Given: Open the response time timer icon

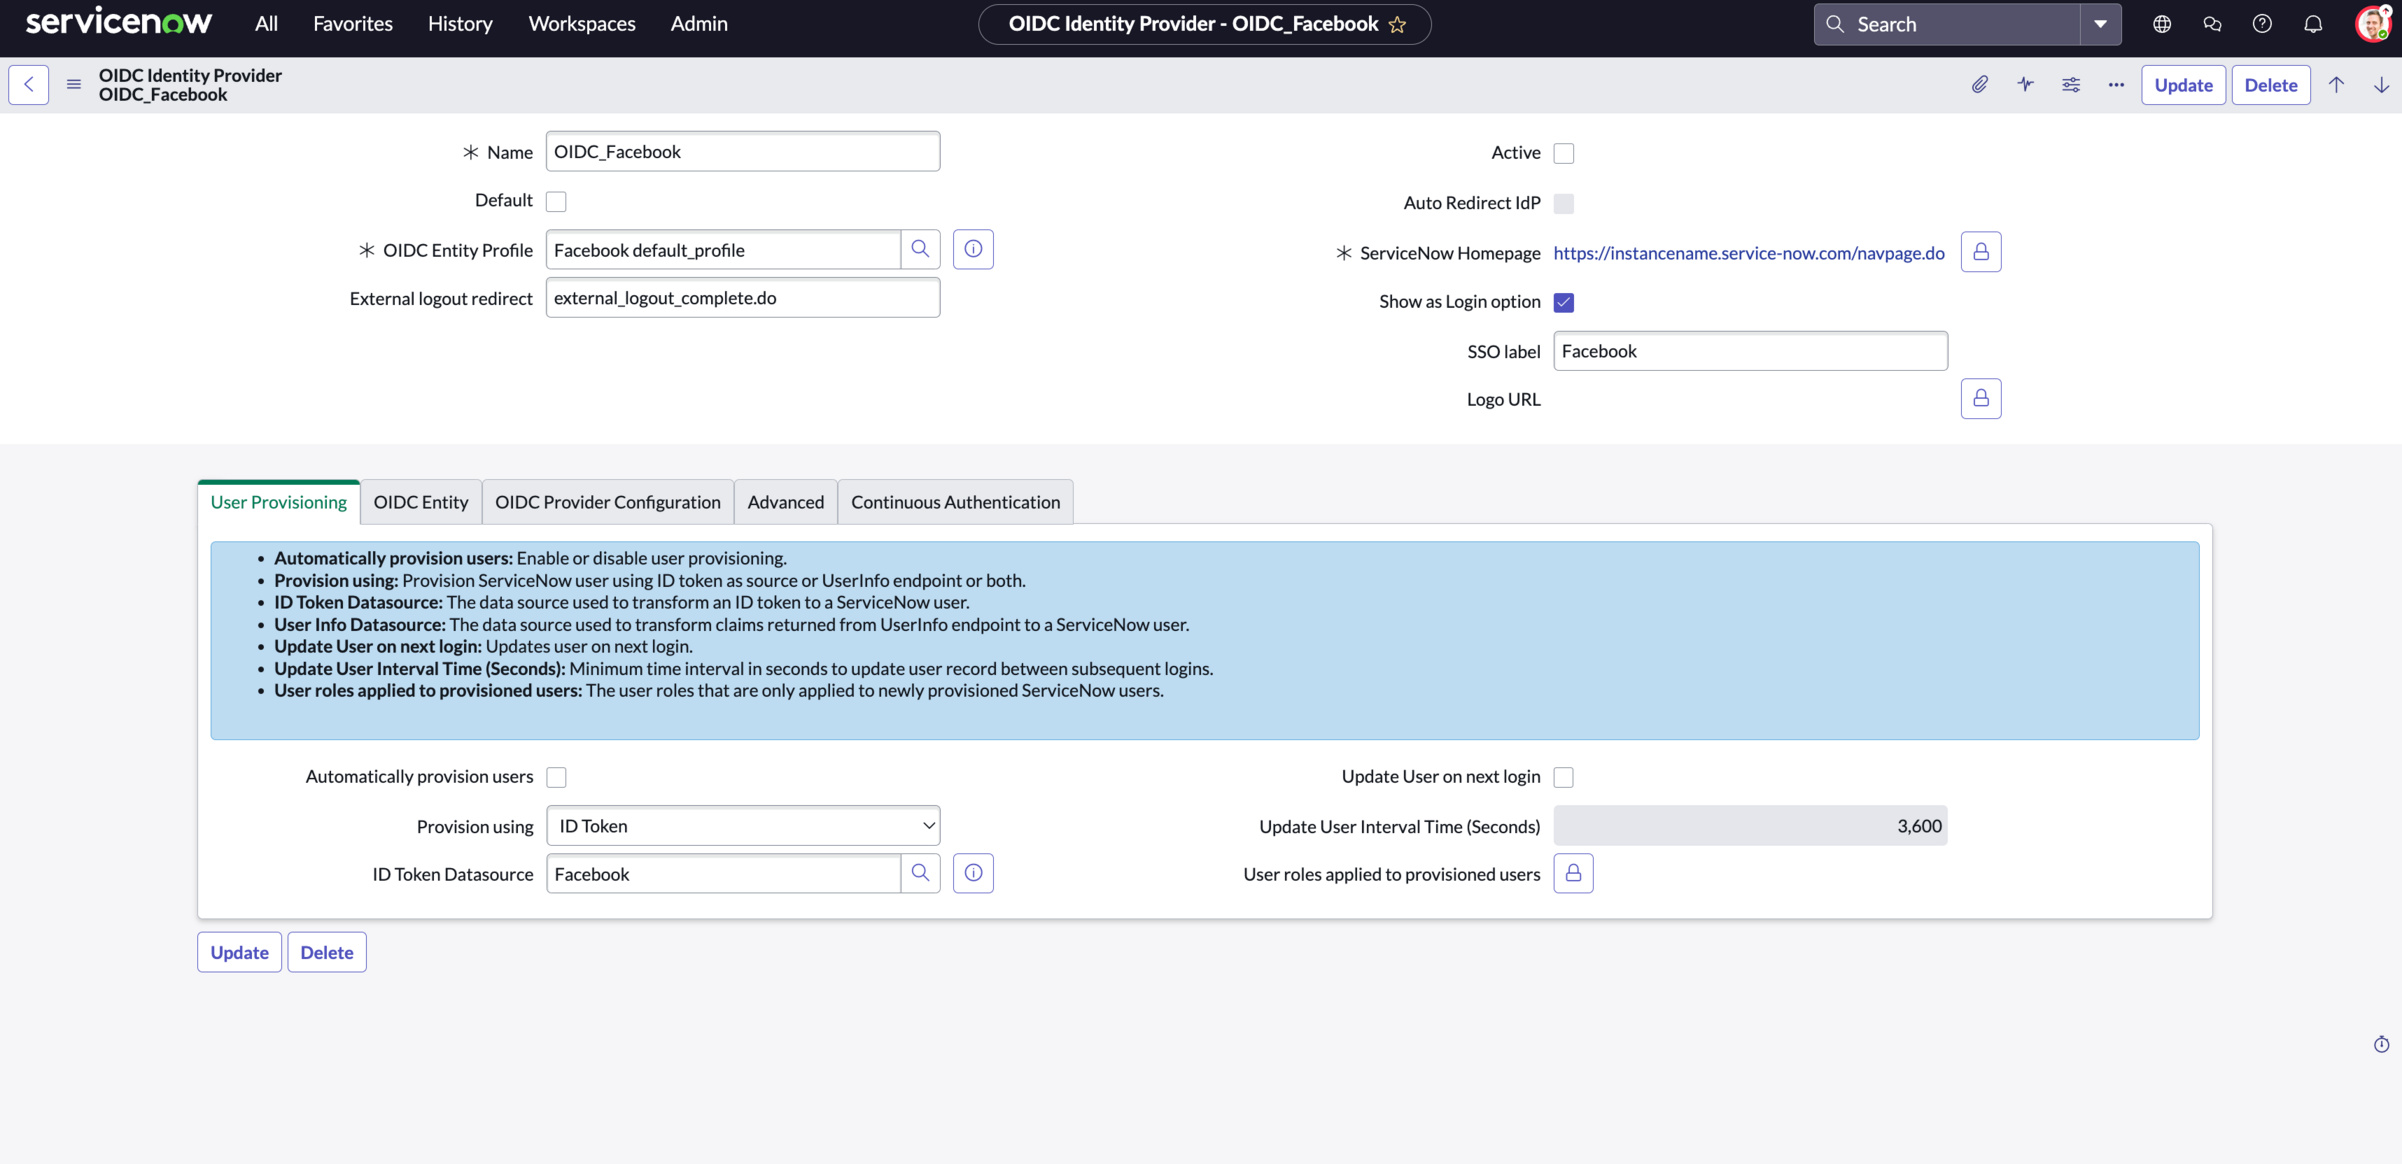Looking at the screenshot, I should coord(2382,1044).
